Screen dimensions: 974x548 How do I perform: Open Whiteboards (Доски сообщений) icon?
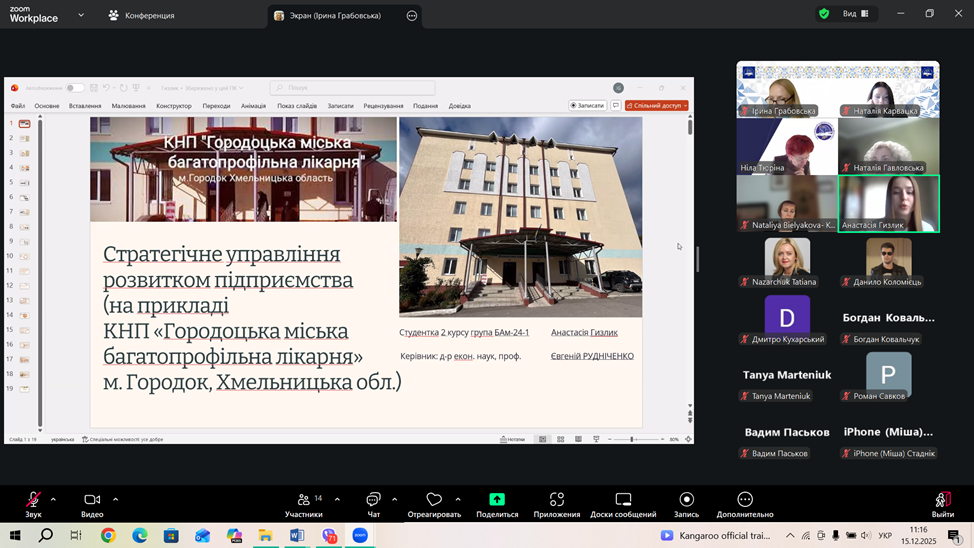(623, 500)
